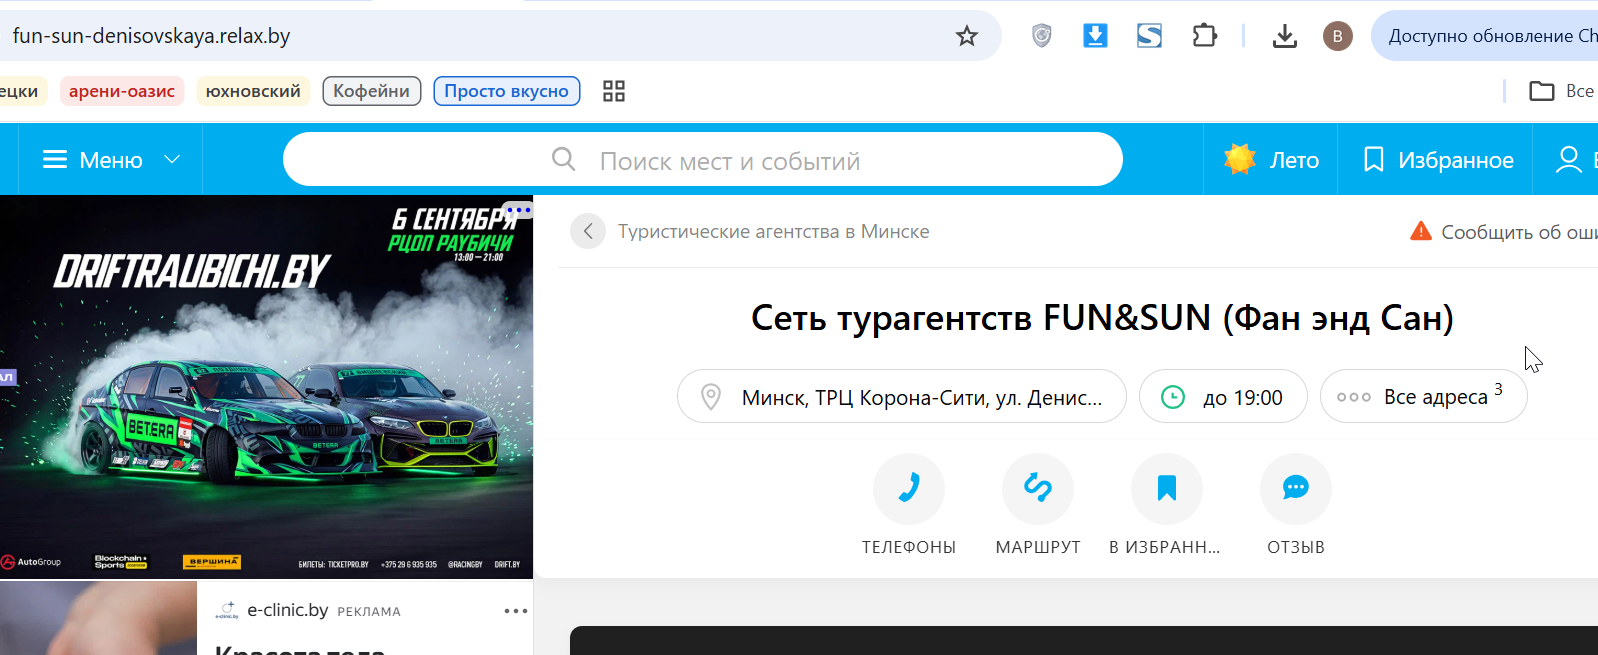Screen dimensions: 1598x655
Task: Open the all bookmarks folder
Action: click(x=1561, y=91)
